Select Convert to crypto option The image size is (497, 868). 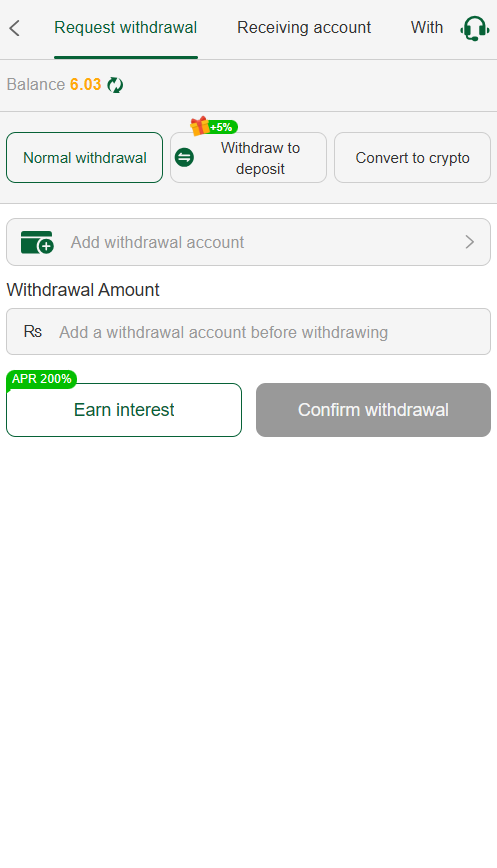click(x=412, y=158)
